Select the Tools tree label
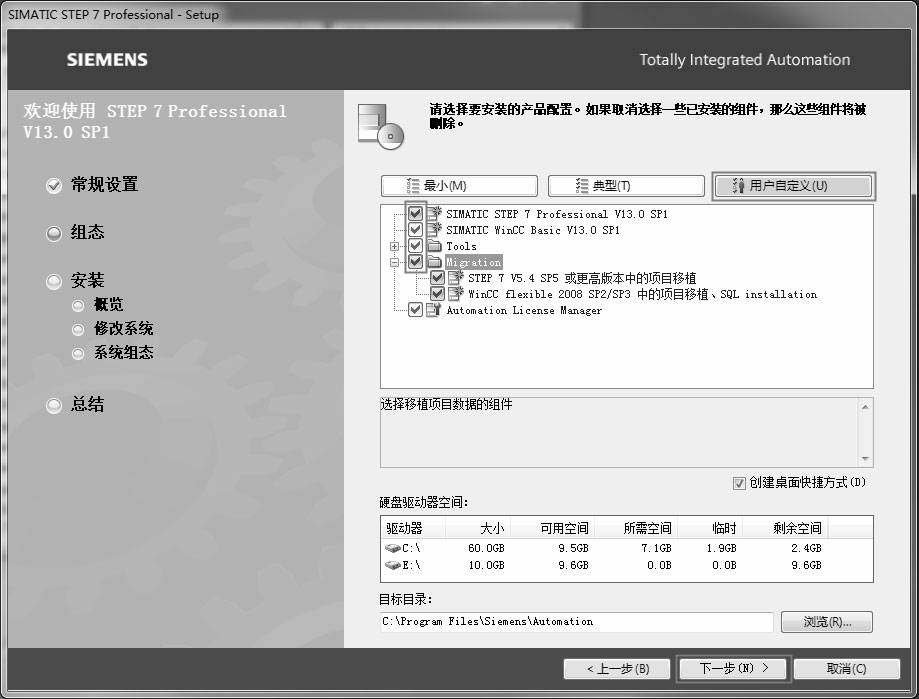 point(461,246)
